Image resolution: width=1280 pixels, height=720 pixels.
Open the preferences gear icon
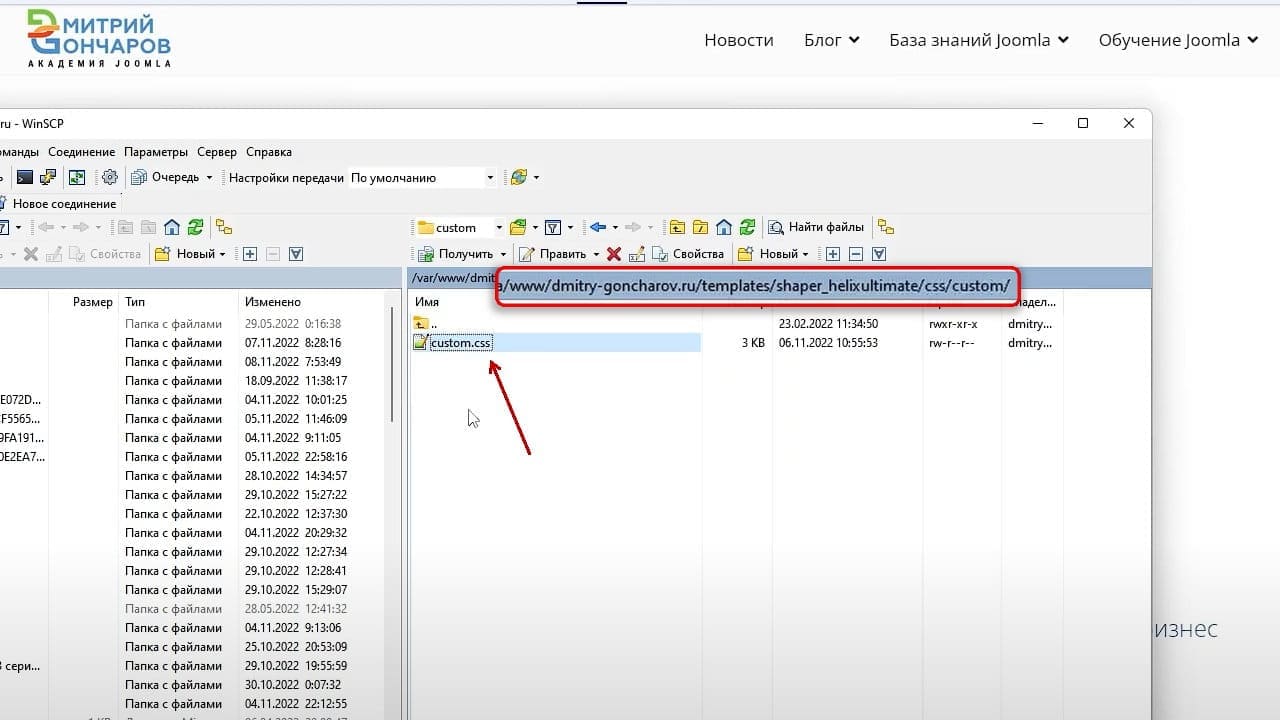click(x=110, y=177)
